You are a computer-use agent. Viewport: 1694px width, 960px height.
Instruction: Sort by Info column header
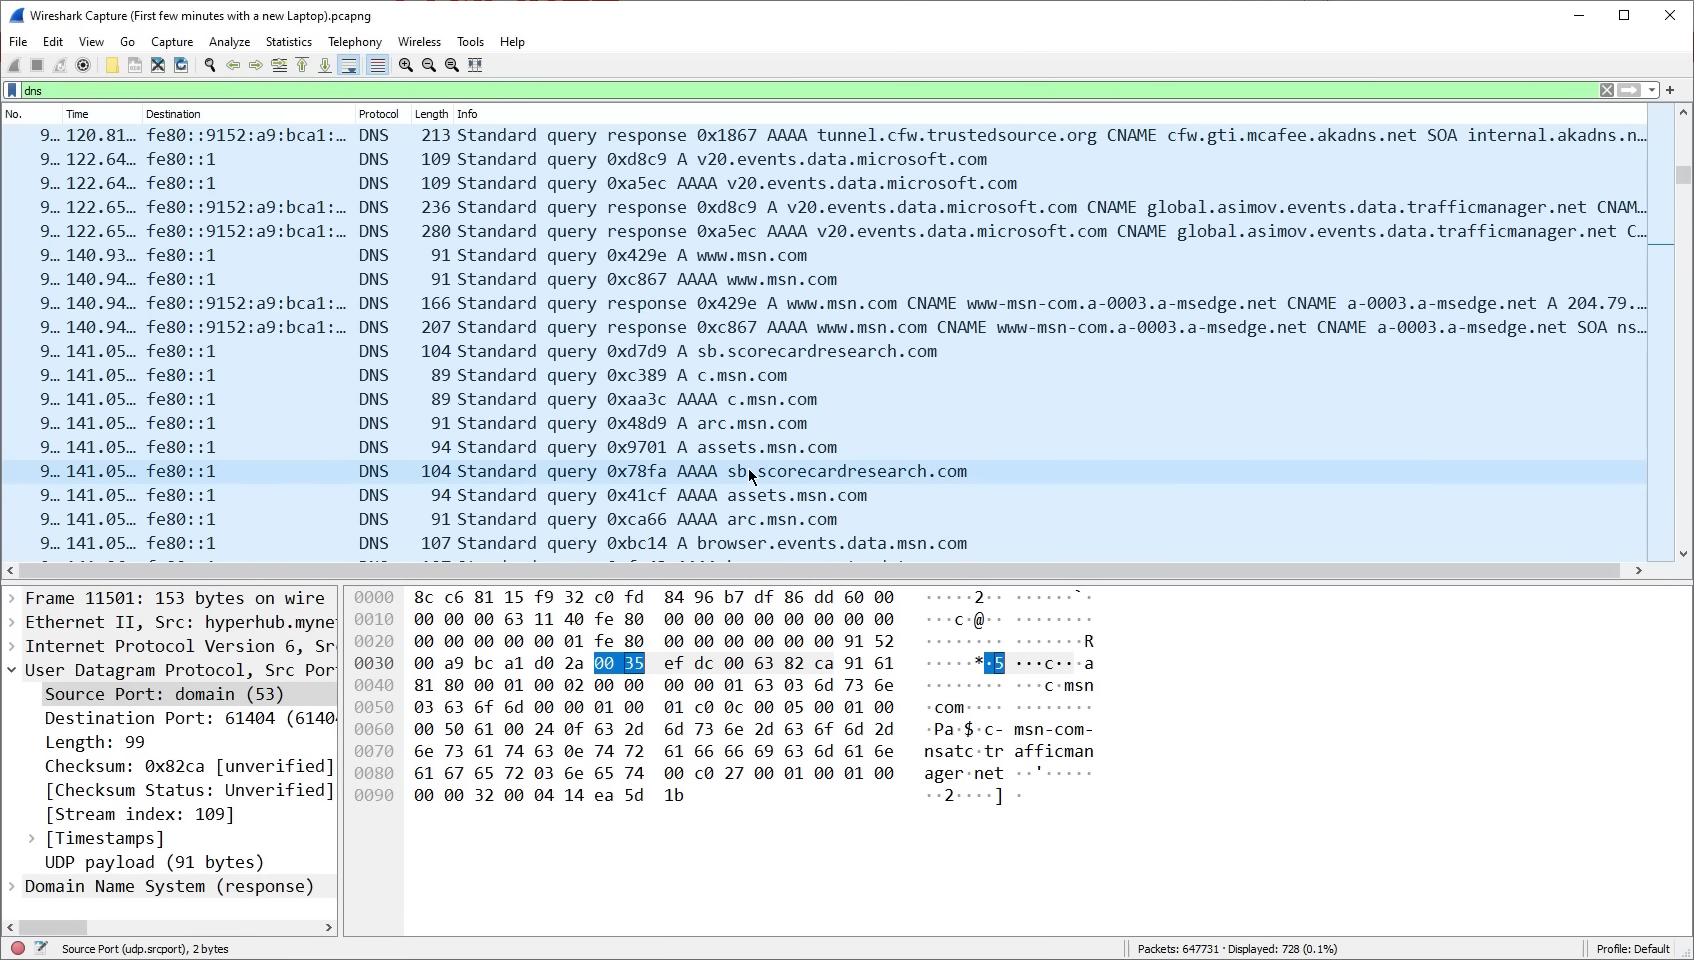pos(1050,114)
